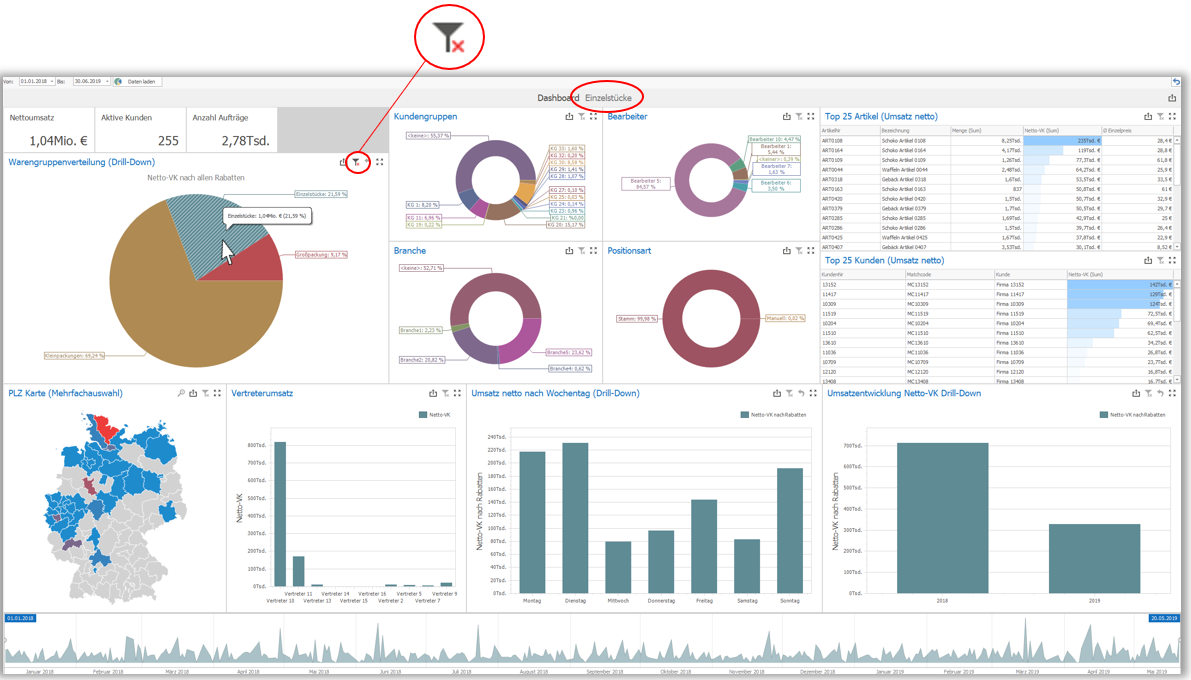Screen dimensions: 1191x680
Task: Select the Anzahl Aufträge card
Action: click(x=231, y=129)
